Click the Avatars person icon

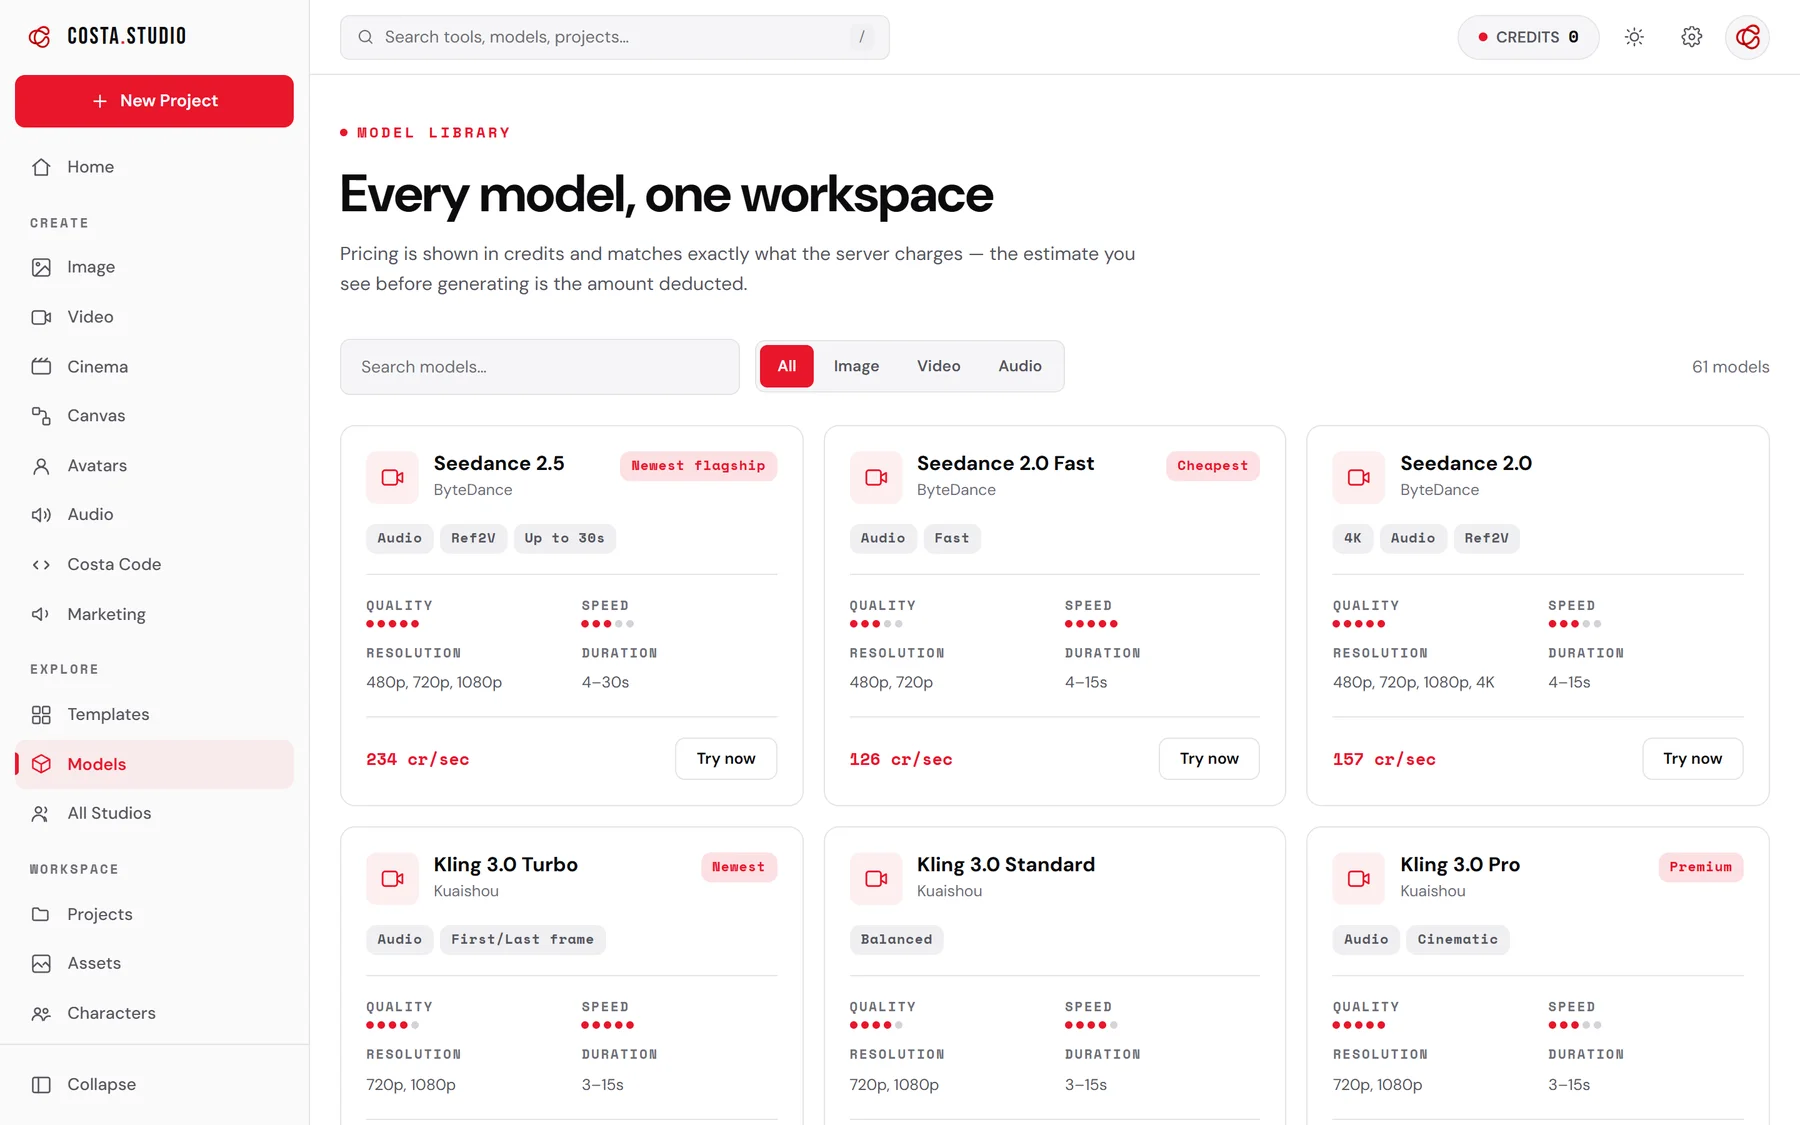(x=41, y=466)
